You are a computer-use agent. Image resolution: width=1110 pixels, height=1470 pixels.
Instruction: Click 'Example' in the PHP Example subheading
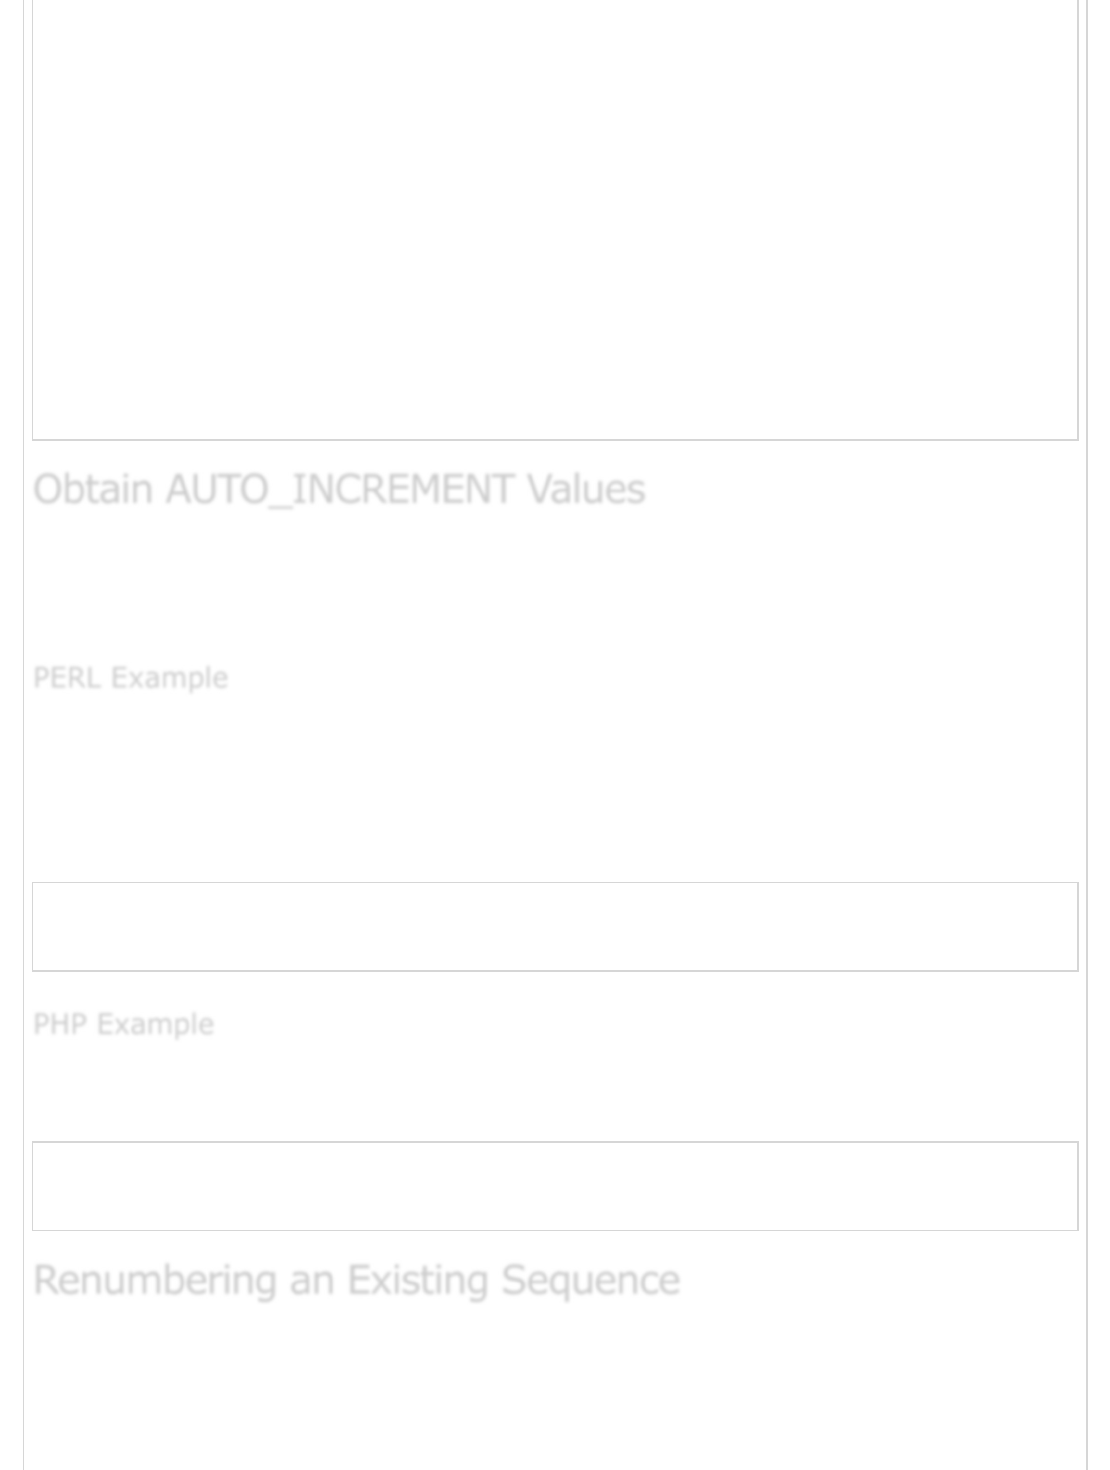click(x=155, y=1024)
